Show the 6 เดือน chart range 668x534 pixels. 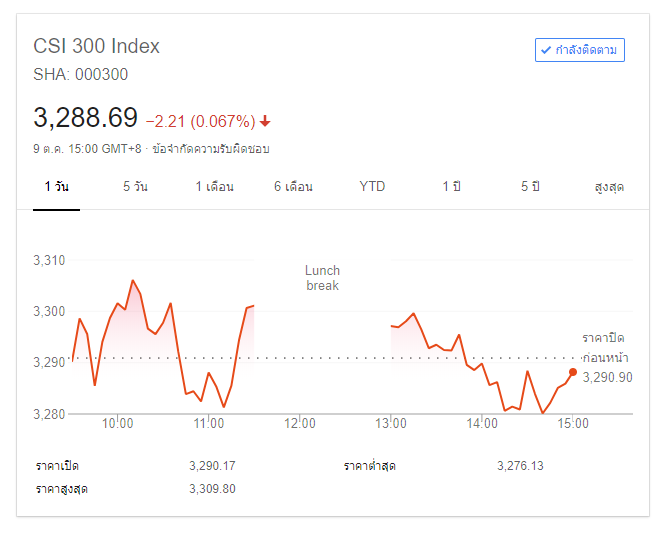pos(293,187)
